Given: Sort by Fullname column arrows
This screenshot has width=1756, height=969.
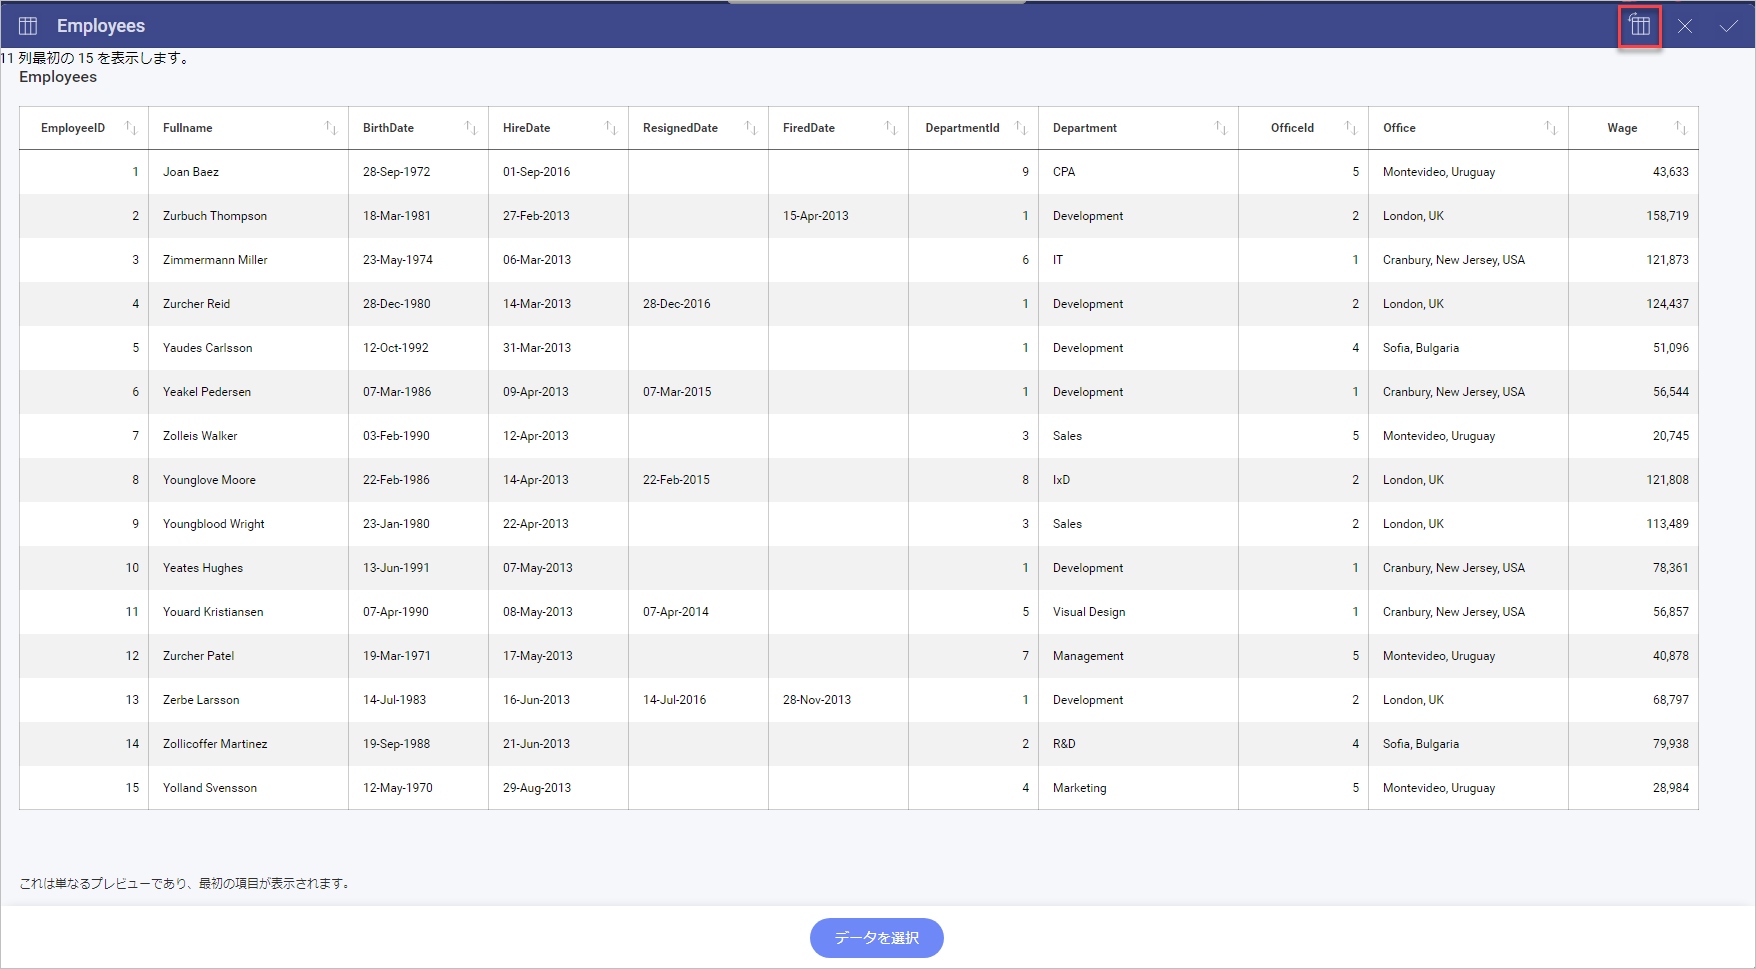Looking at the screenshot, I should pyautogui.click(x=331, y=128).
